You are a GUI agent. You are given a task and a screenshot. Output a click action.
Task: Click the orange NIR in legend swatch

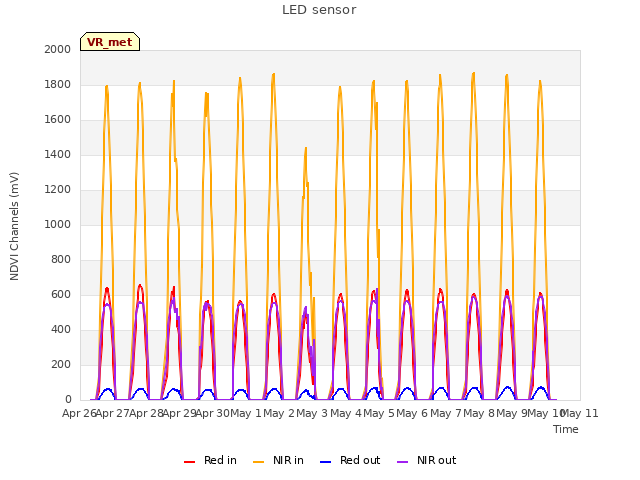[259, 462]
